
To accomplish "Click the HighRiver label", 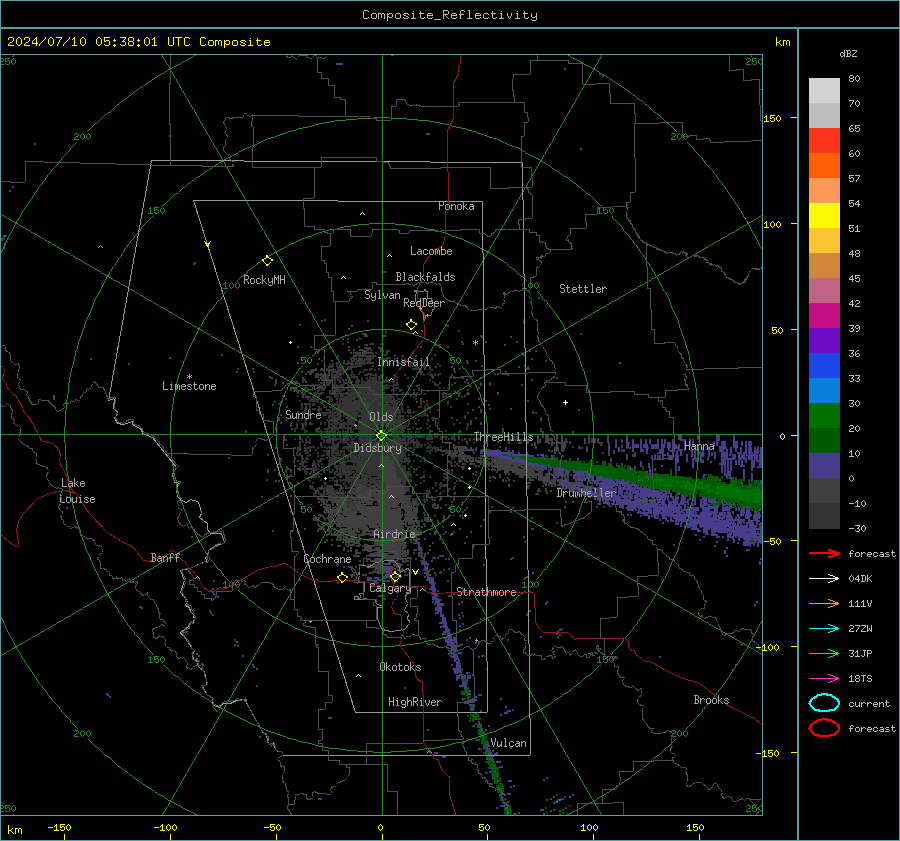I will tap(415, 702).
